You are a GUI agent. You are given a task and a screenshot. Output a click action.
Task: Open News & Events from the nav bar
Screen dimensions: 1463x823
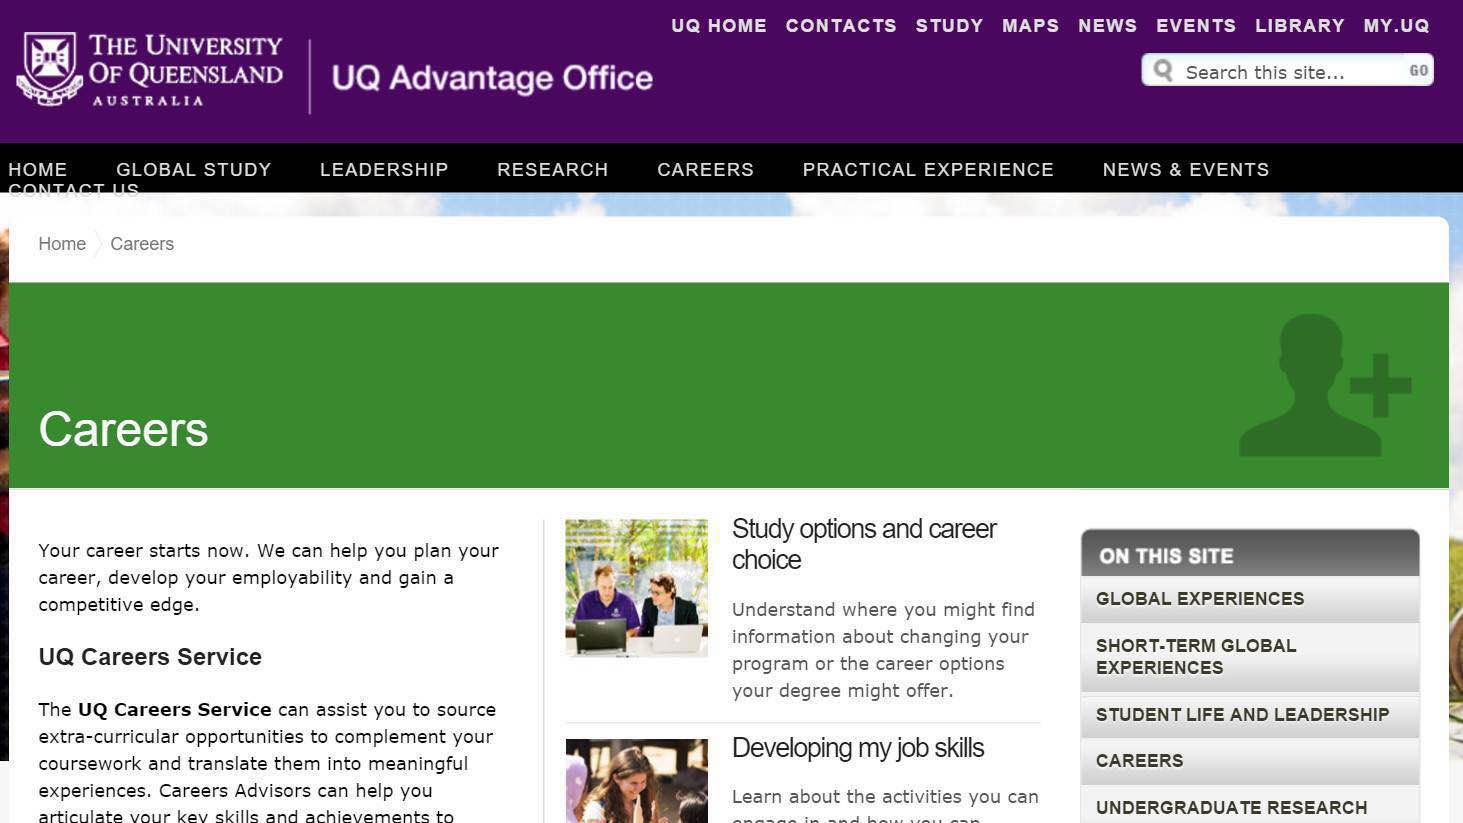point(1185,169)
